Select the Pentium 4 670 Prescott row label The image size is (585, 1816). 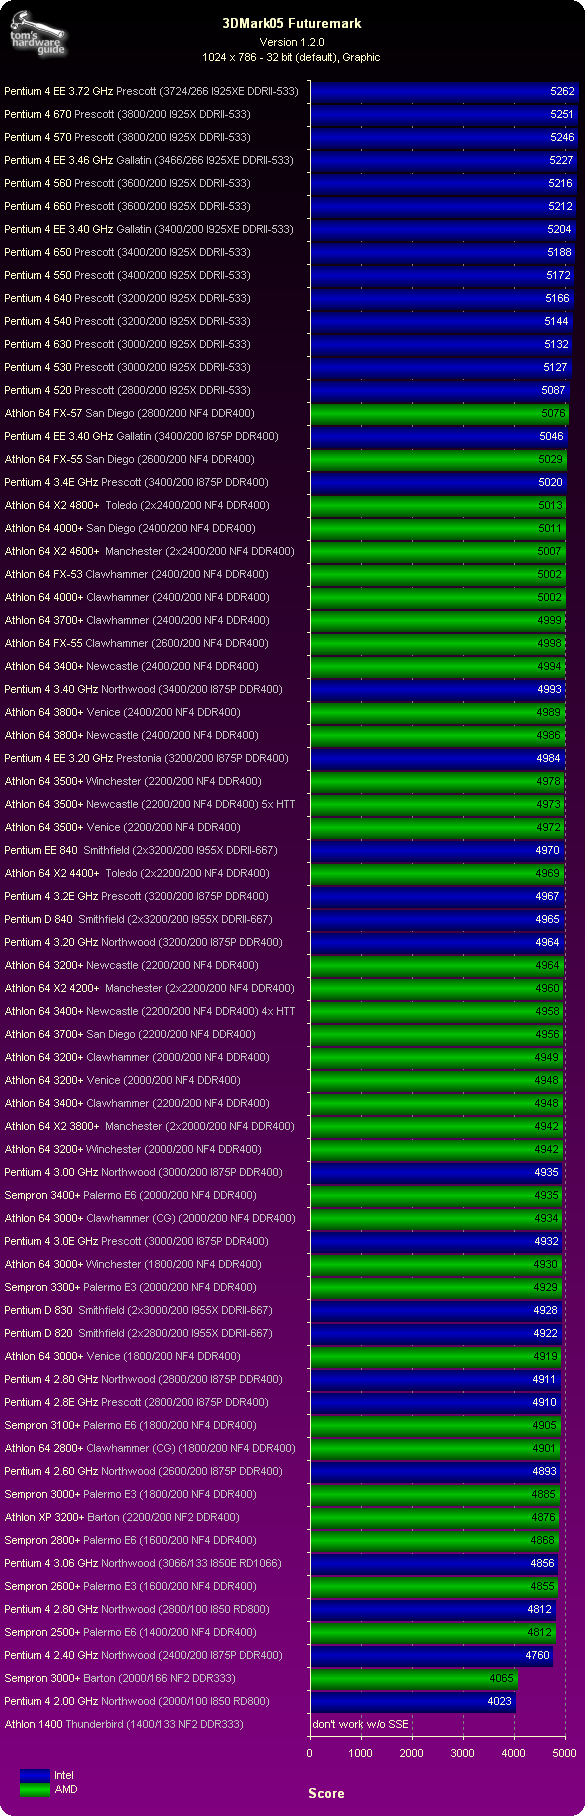(x=127, y=114)
